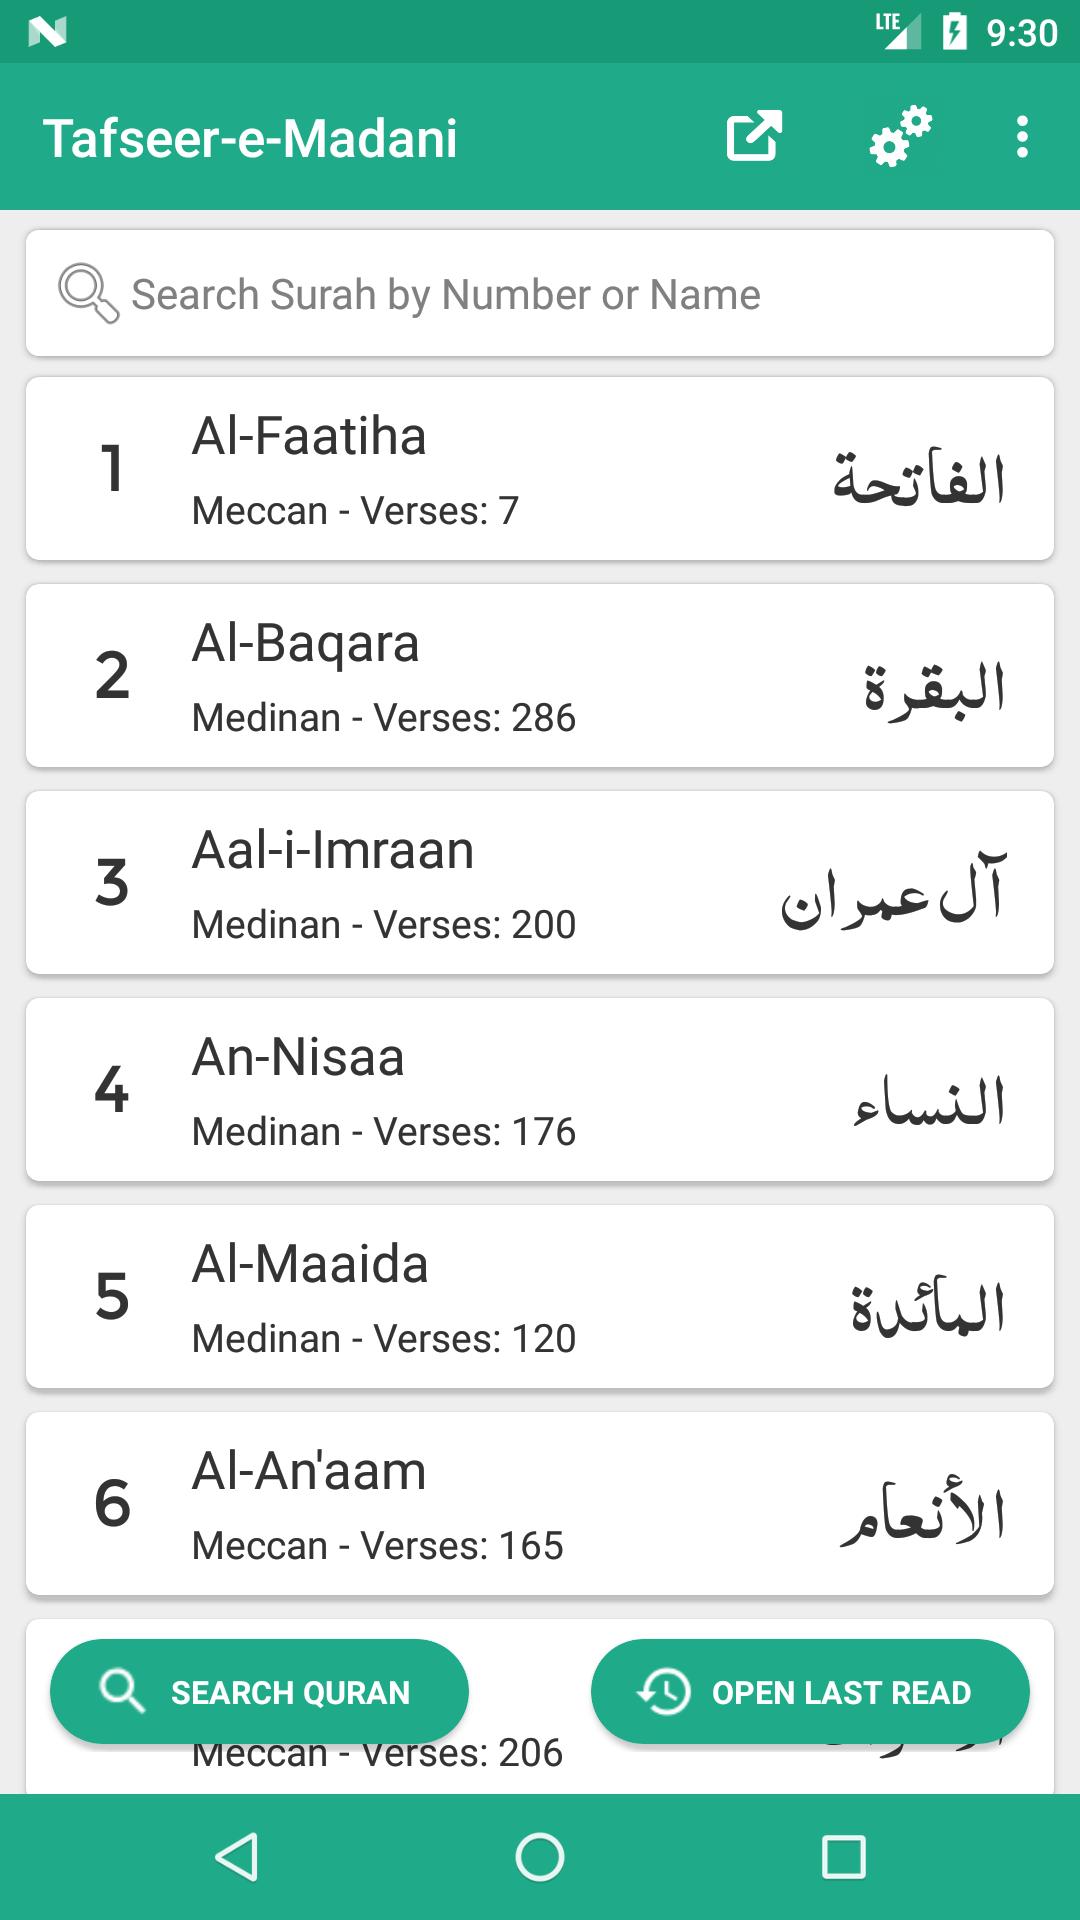
Task: Open Surah Al-An'aam
Action: [x=540, y=1503]
